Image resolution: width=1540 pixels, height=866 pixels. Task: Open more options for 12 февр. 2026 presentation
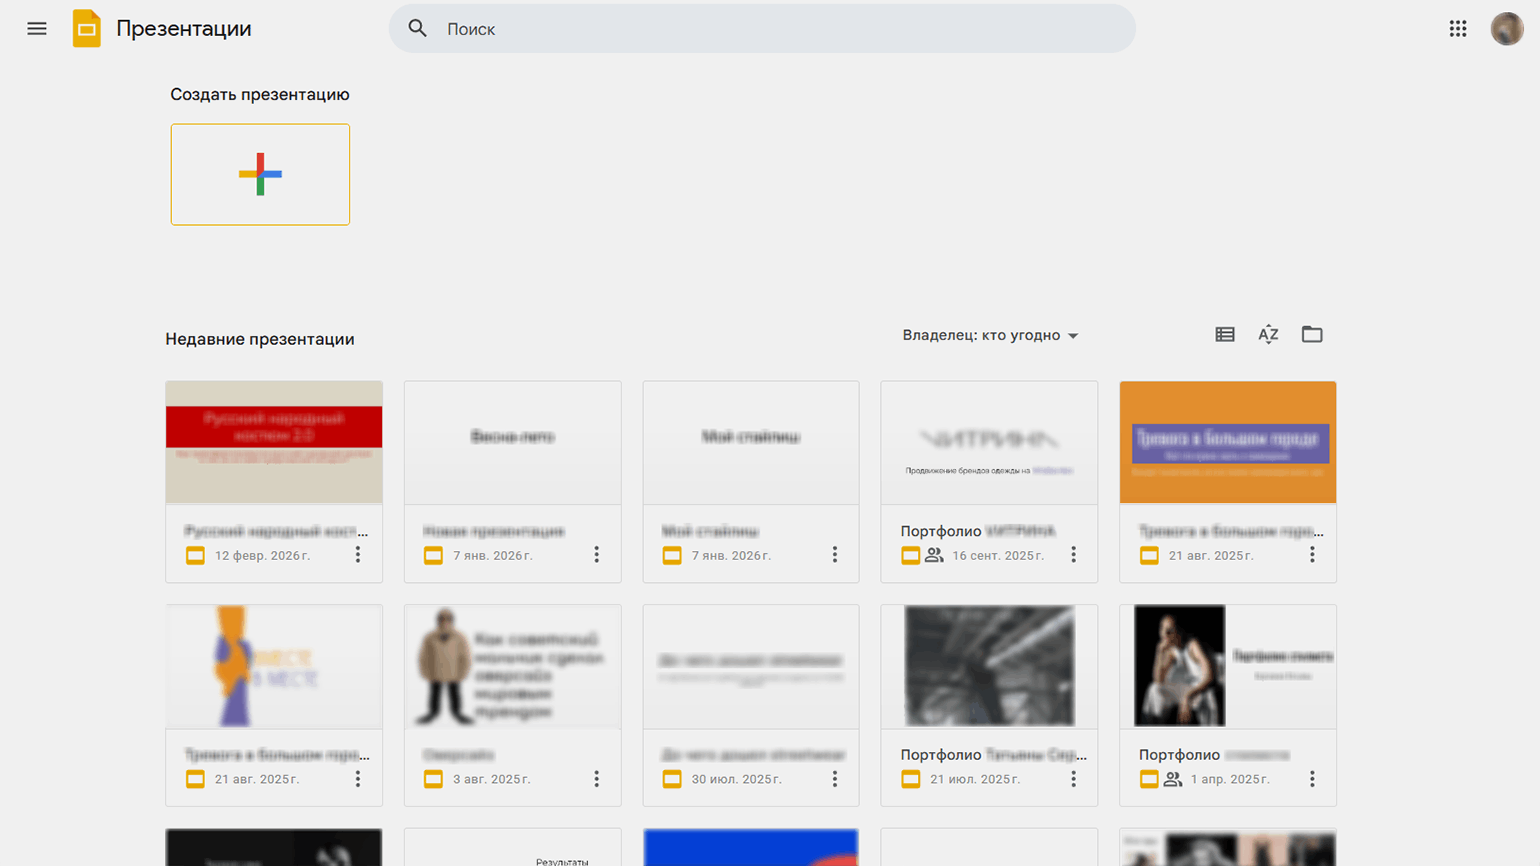pyautogui.click(x=358, y=555)
